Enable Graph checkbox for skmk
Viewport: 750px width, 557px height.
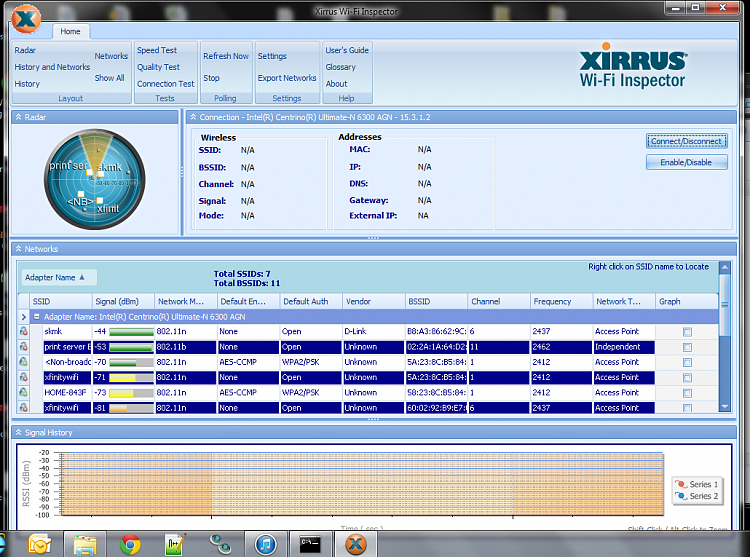(687, 332)
